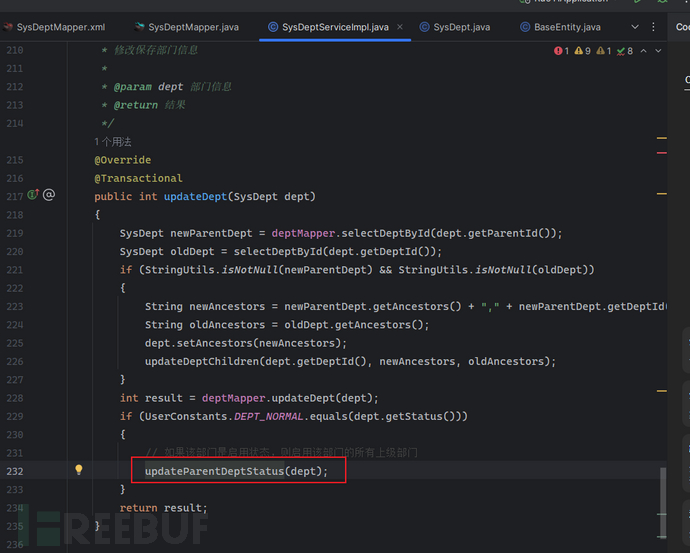Click the UserConstants class reference
690x553 pixels.
186,417
